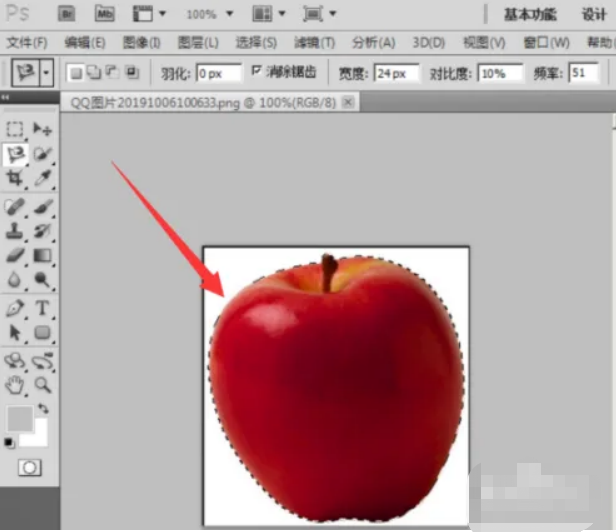The height and width of the screenshot is (532, 616).
Task: Open the 分析(A) menu
Action: click(373, 42)
